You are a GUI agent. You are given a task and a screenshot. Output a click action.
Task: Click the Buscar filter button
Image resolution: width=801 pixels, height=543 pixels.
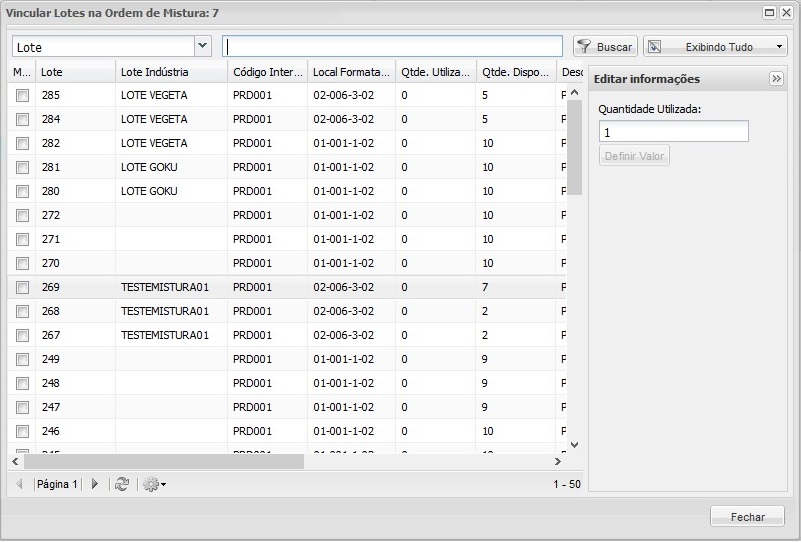605,47
